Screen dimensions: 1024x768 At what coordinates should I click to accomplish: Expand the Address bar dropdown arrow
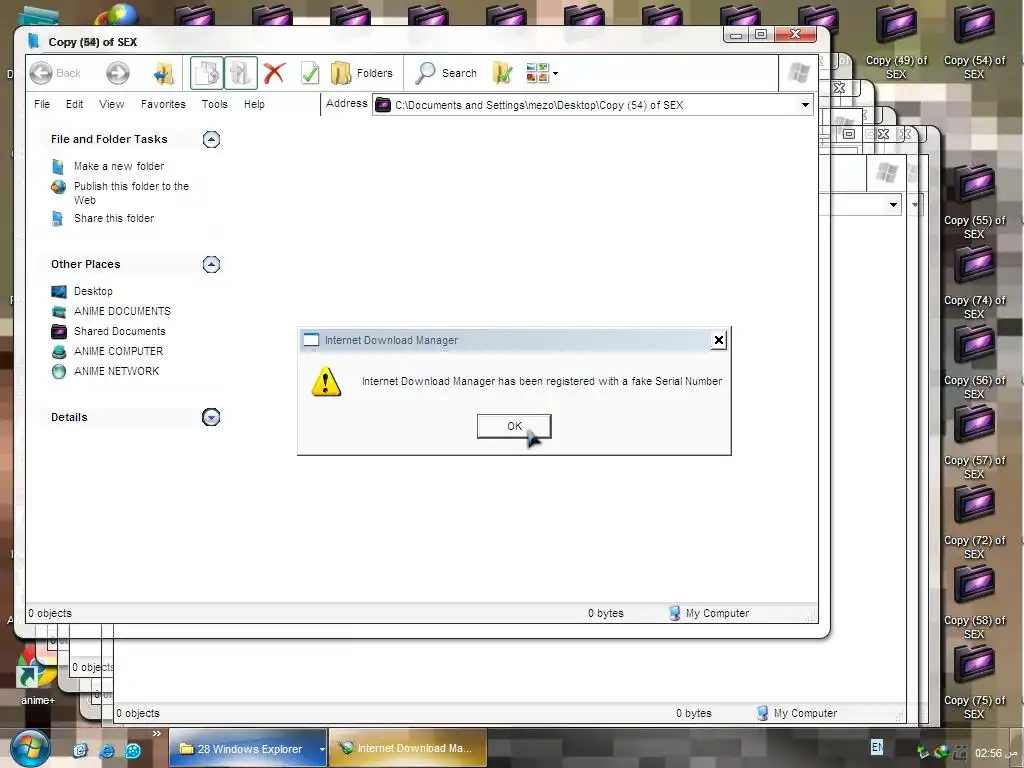(x=805, y=105)
